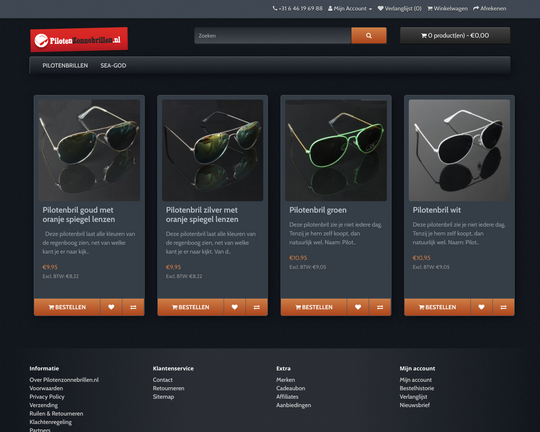
Task: Open the Mijn Account dropdown
Action: click(350, 9)
